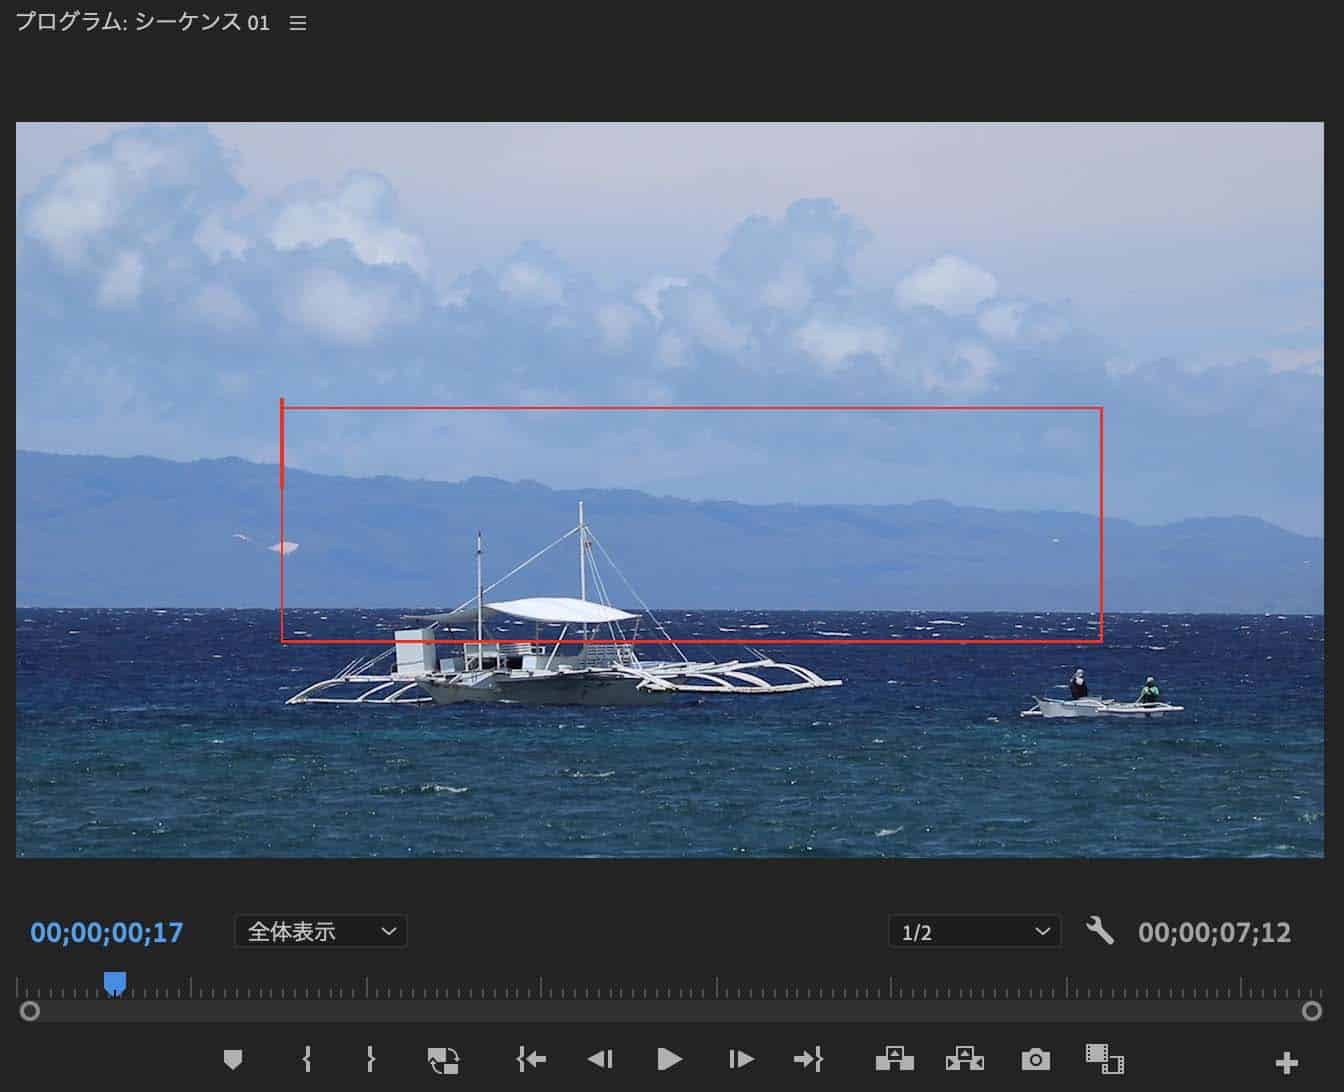This screenshot has width=1344, height=1092.
Task: Mark In point at the playhead
Action: pos(307,1059)
